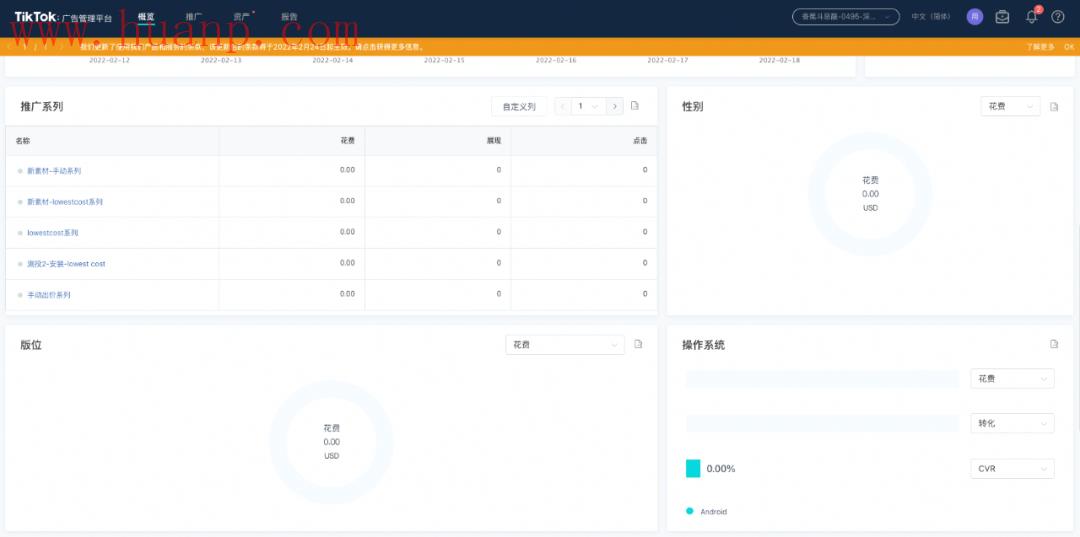
Task: Dismiss the banner with OK
Action: tap(1069, 47)
